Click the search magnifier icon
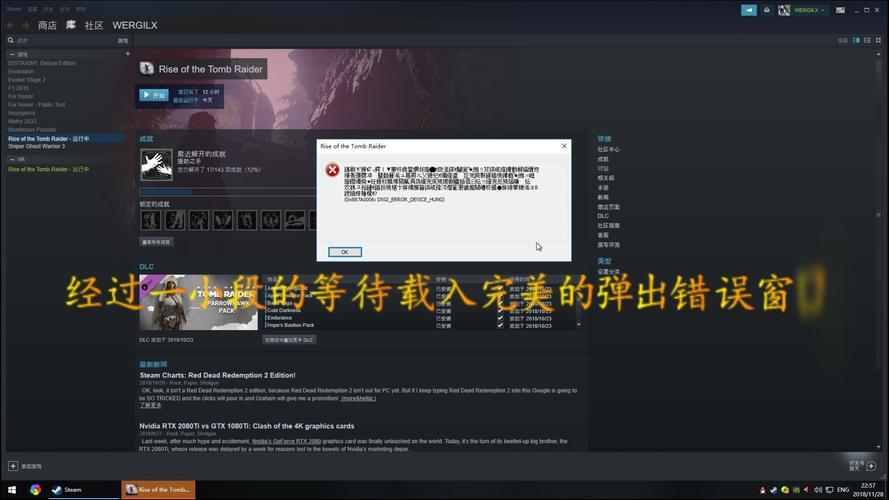 pyautogui.click(x=11, y=40)
